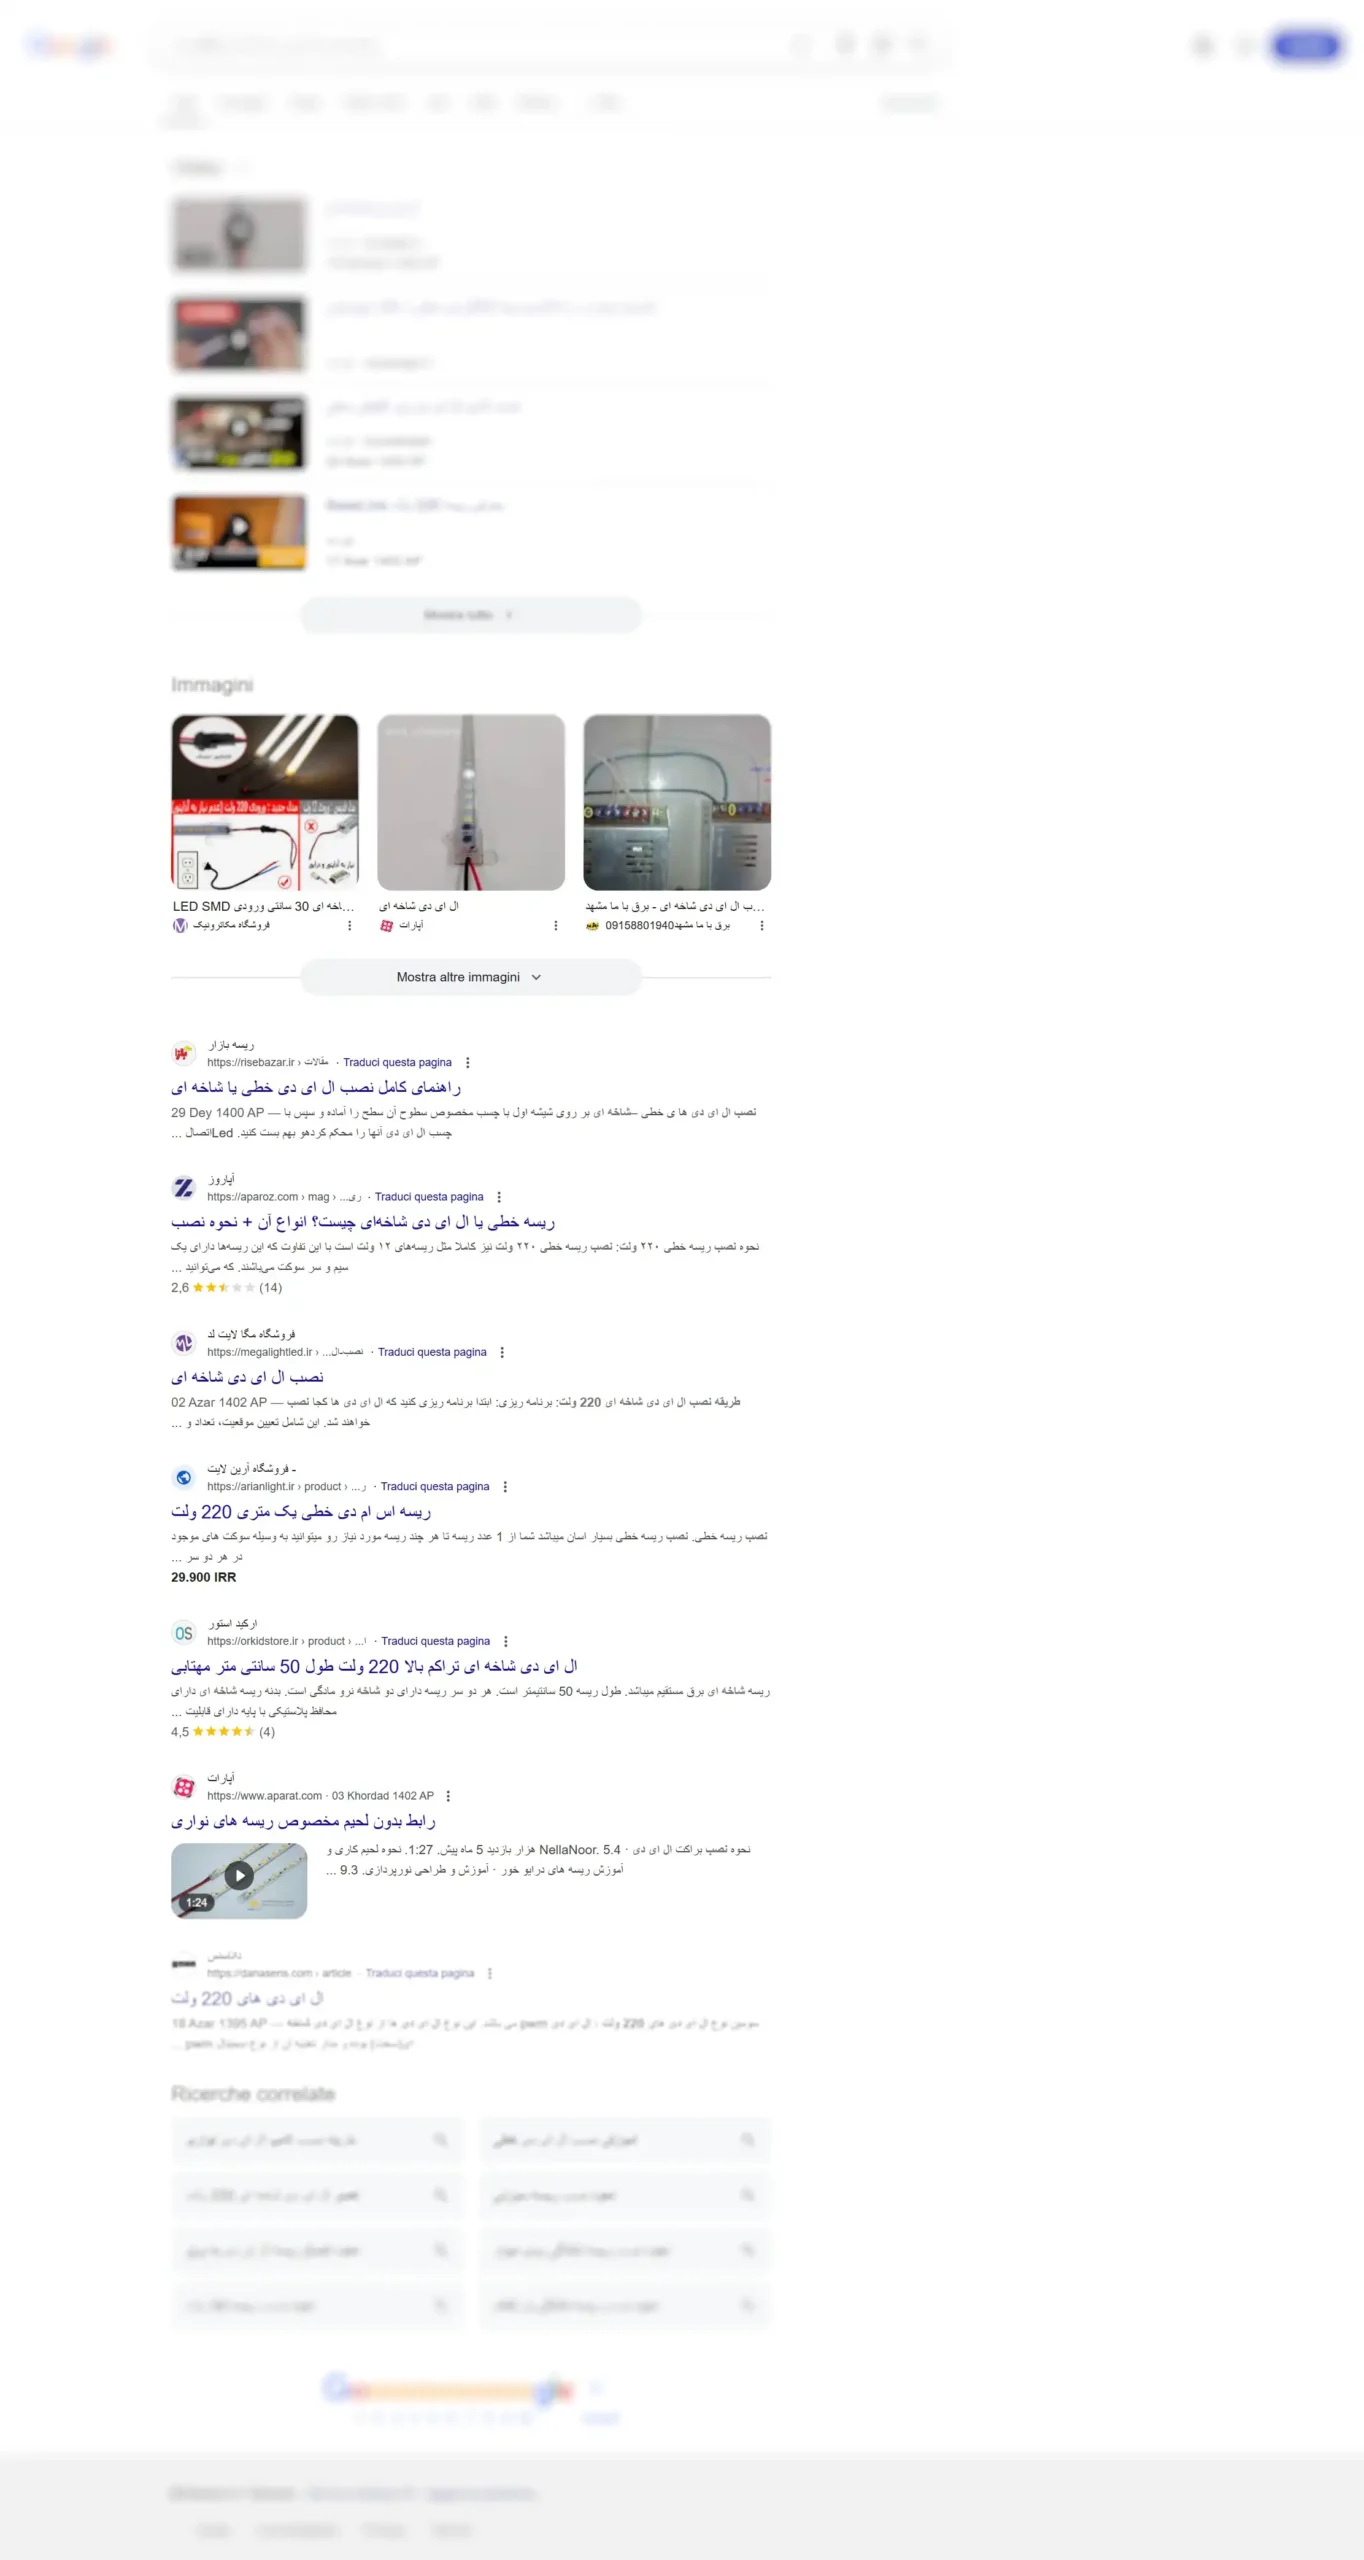Click the 29.900 IRR price text
Screen dimensions: 1364x2560
coord(204,1577)
